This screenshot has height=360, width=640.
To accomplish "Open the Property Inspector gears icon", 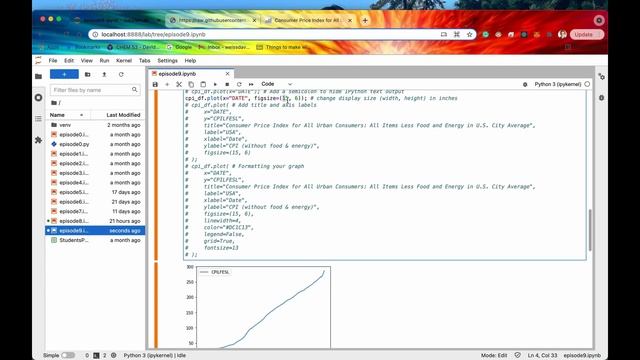I will coord(601,76).
